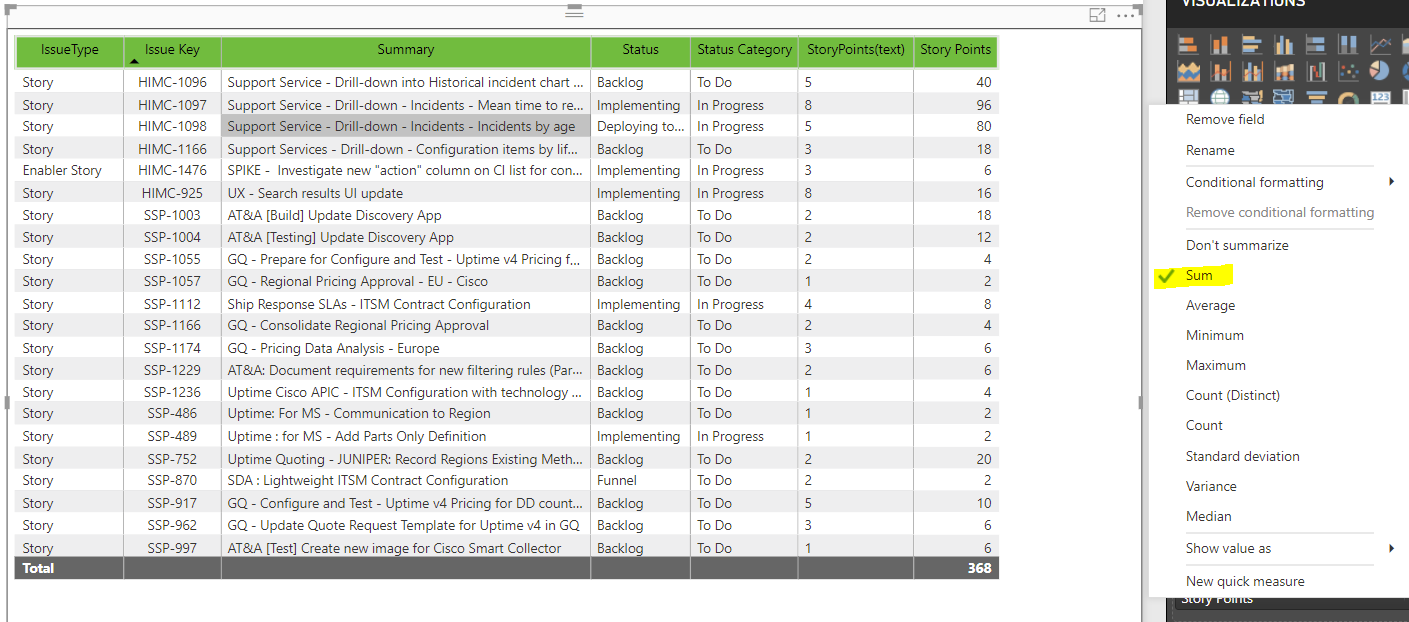Toggle the sort arrow on Issue Key header
The width and height of the screenshot is (1409, 622).
tap(134, 62)
